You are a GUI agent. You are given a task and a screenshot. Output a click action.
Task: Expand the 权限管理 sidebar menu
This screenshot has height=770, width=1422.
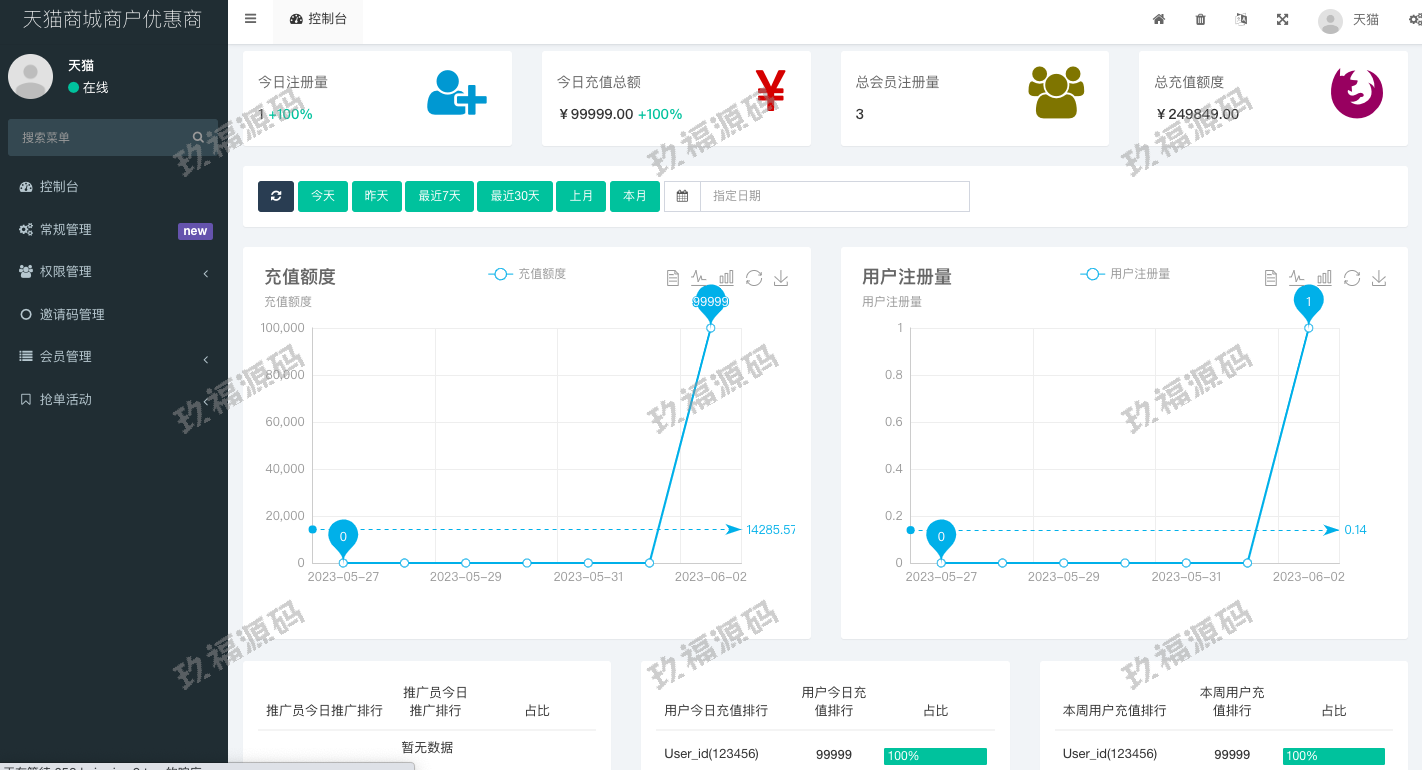[113, 272]
